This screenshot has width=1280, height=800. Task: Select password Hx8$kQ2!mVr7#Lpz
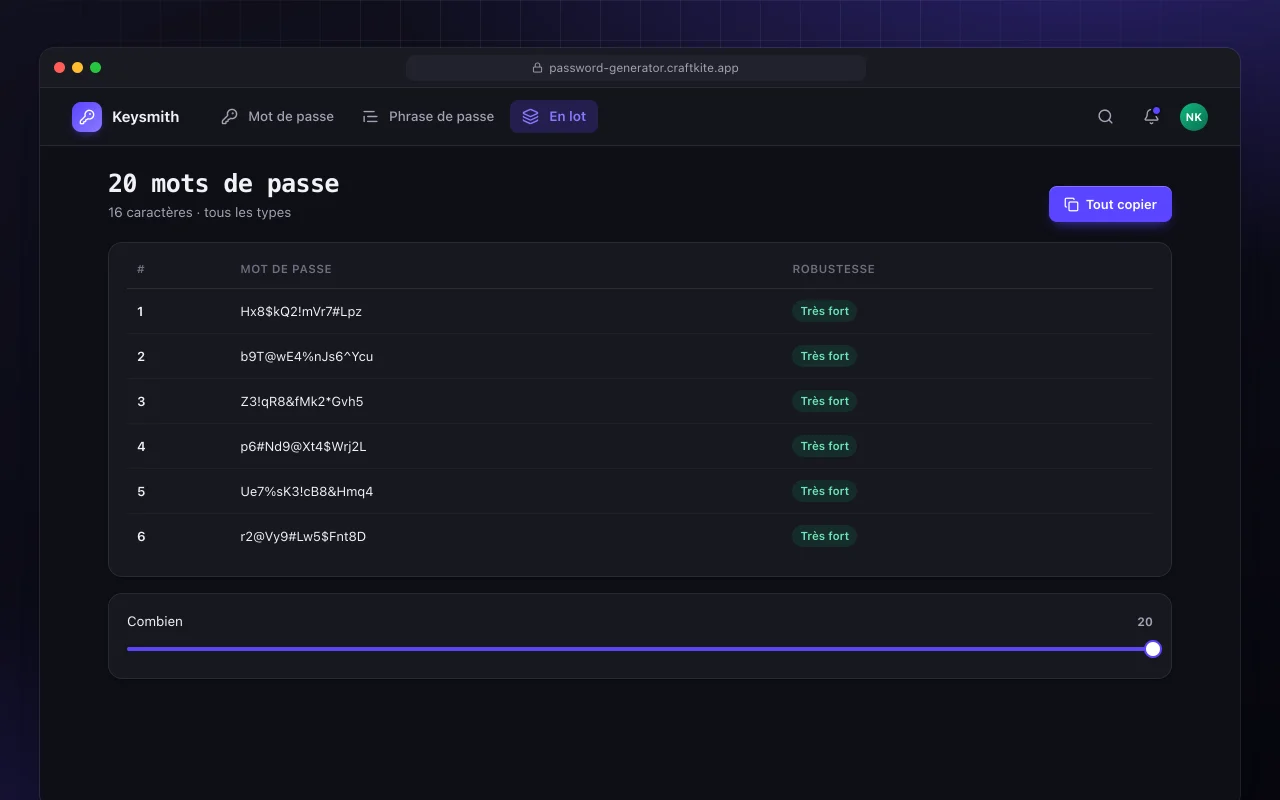[301, 311]
